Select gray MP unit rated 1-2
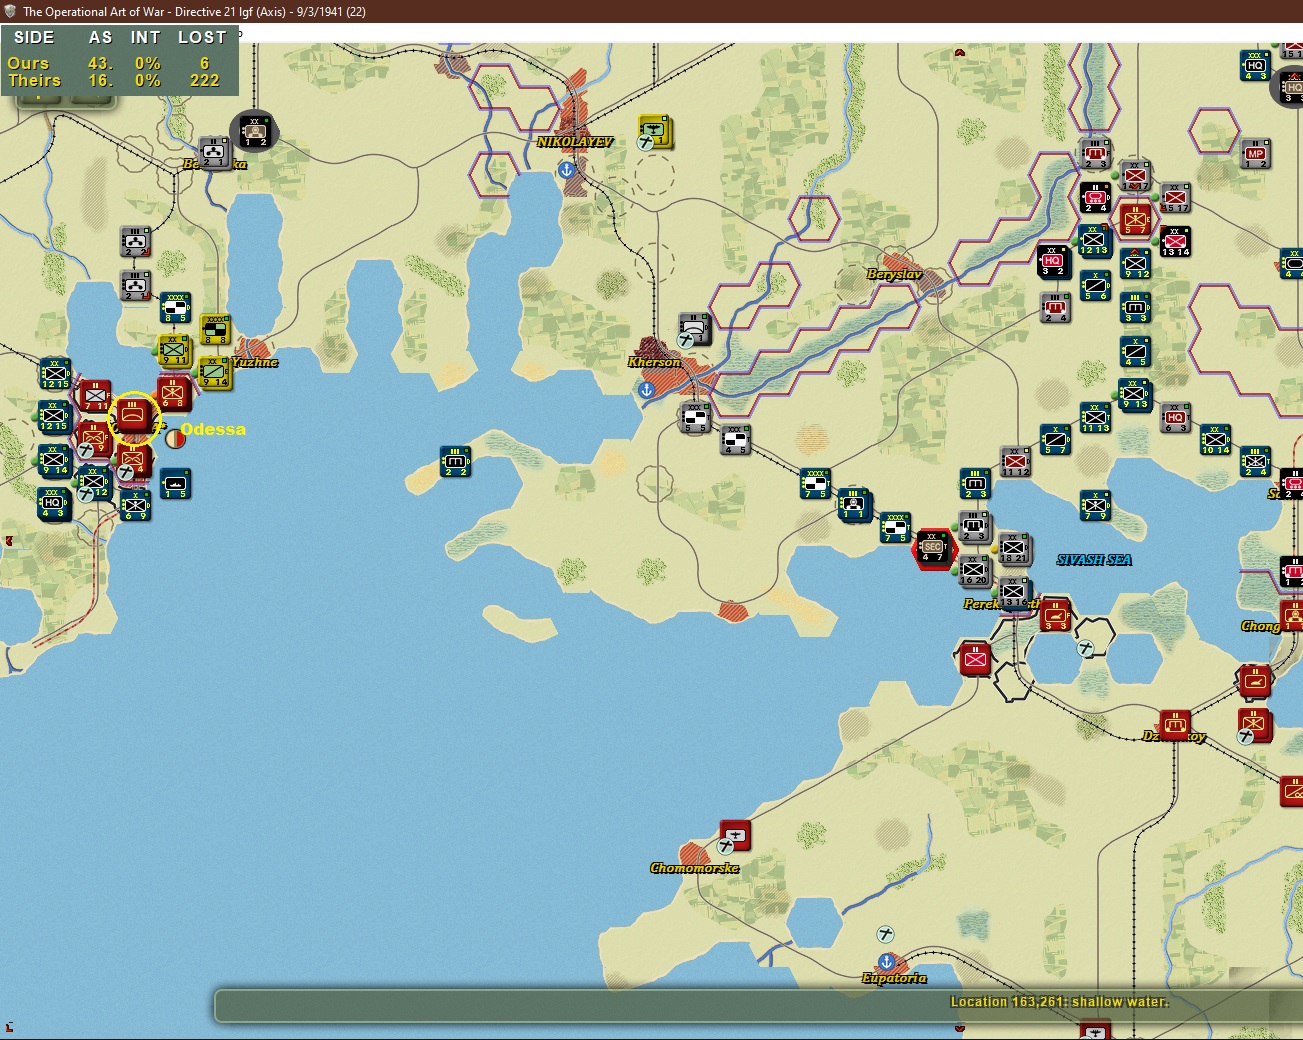Image resolution: width=1303 pixels, height=1040 pixels. (1256, 153)
